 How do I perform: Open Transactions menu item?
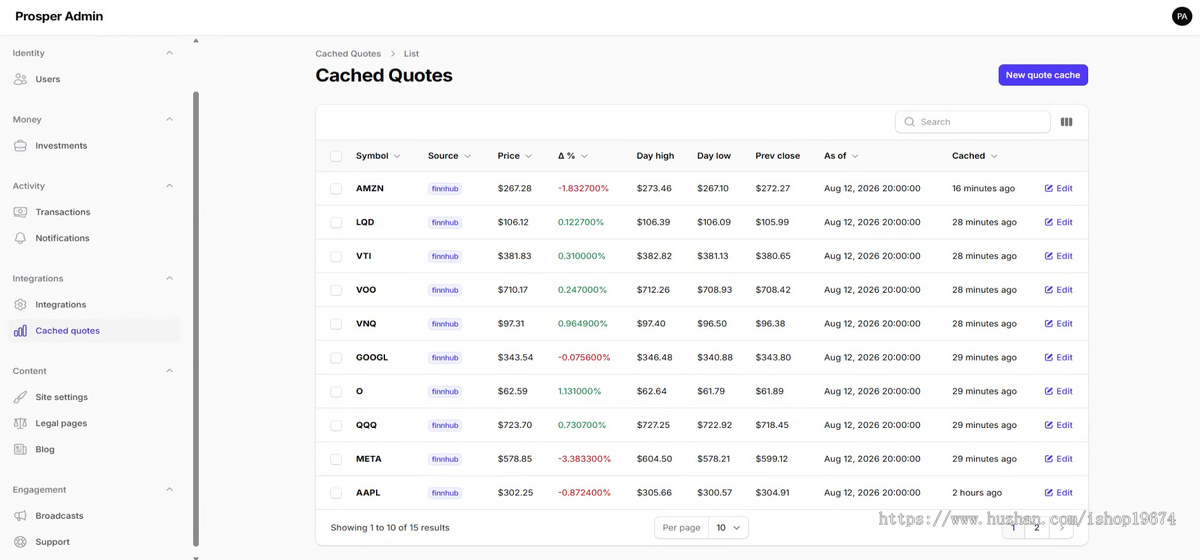click(x=95, y=212)
